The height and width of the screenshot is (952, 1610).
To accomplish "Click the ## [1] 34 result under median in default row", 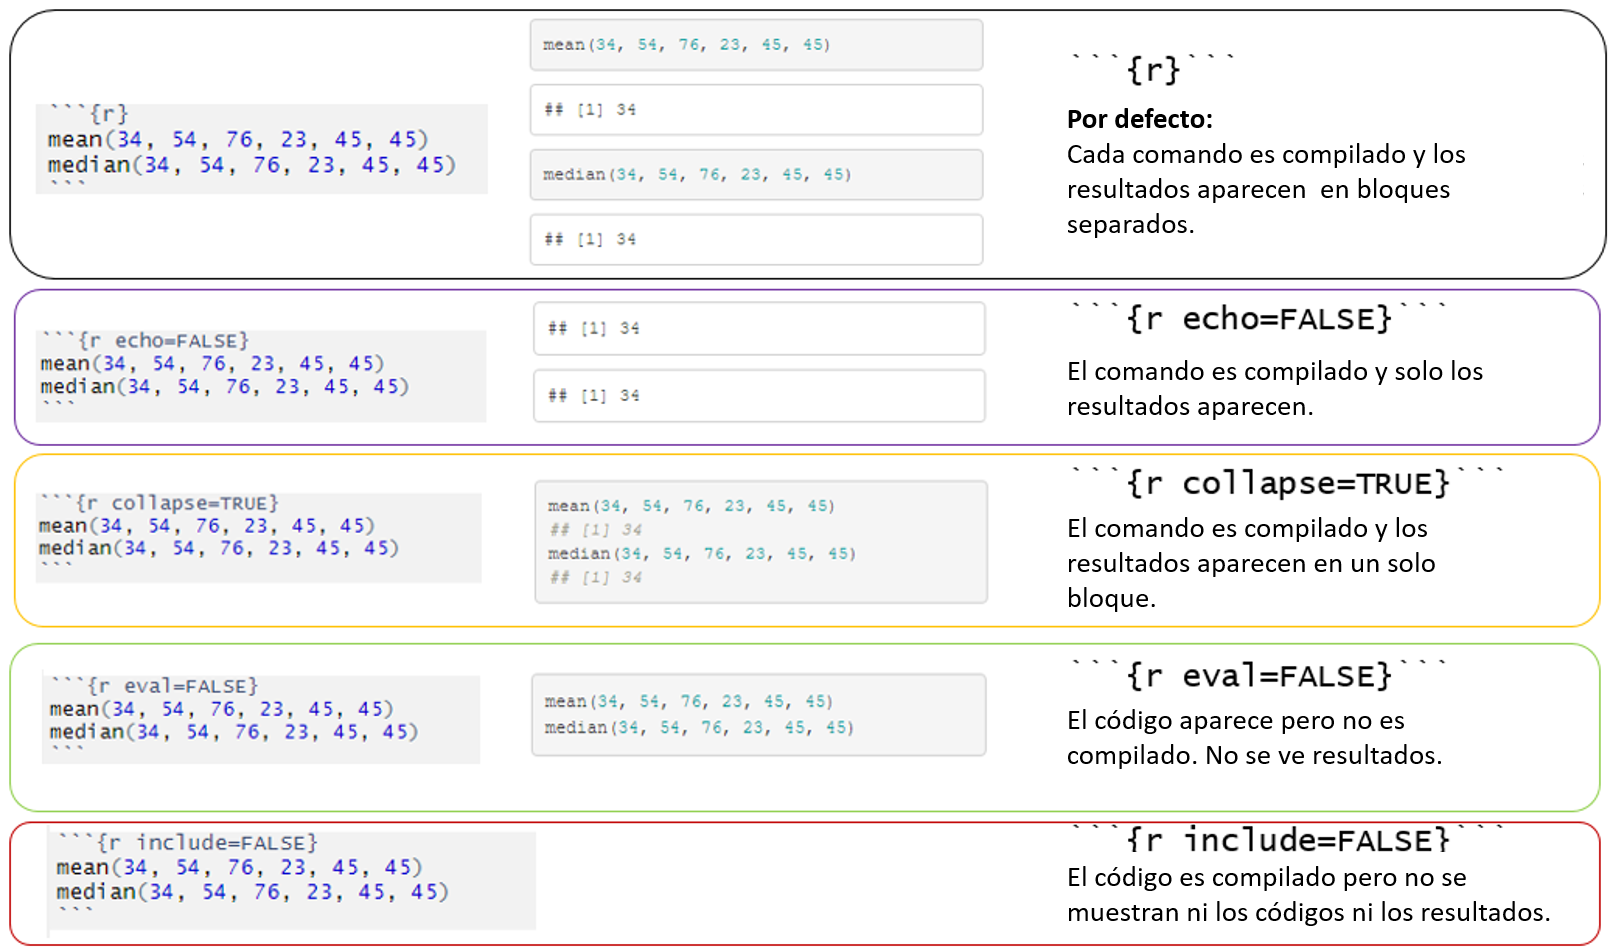I will coord(757,240).
